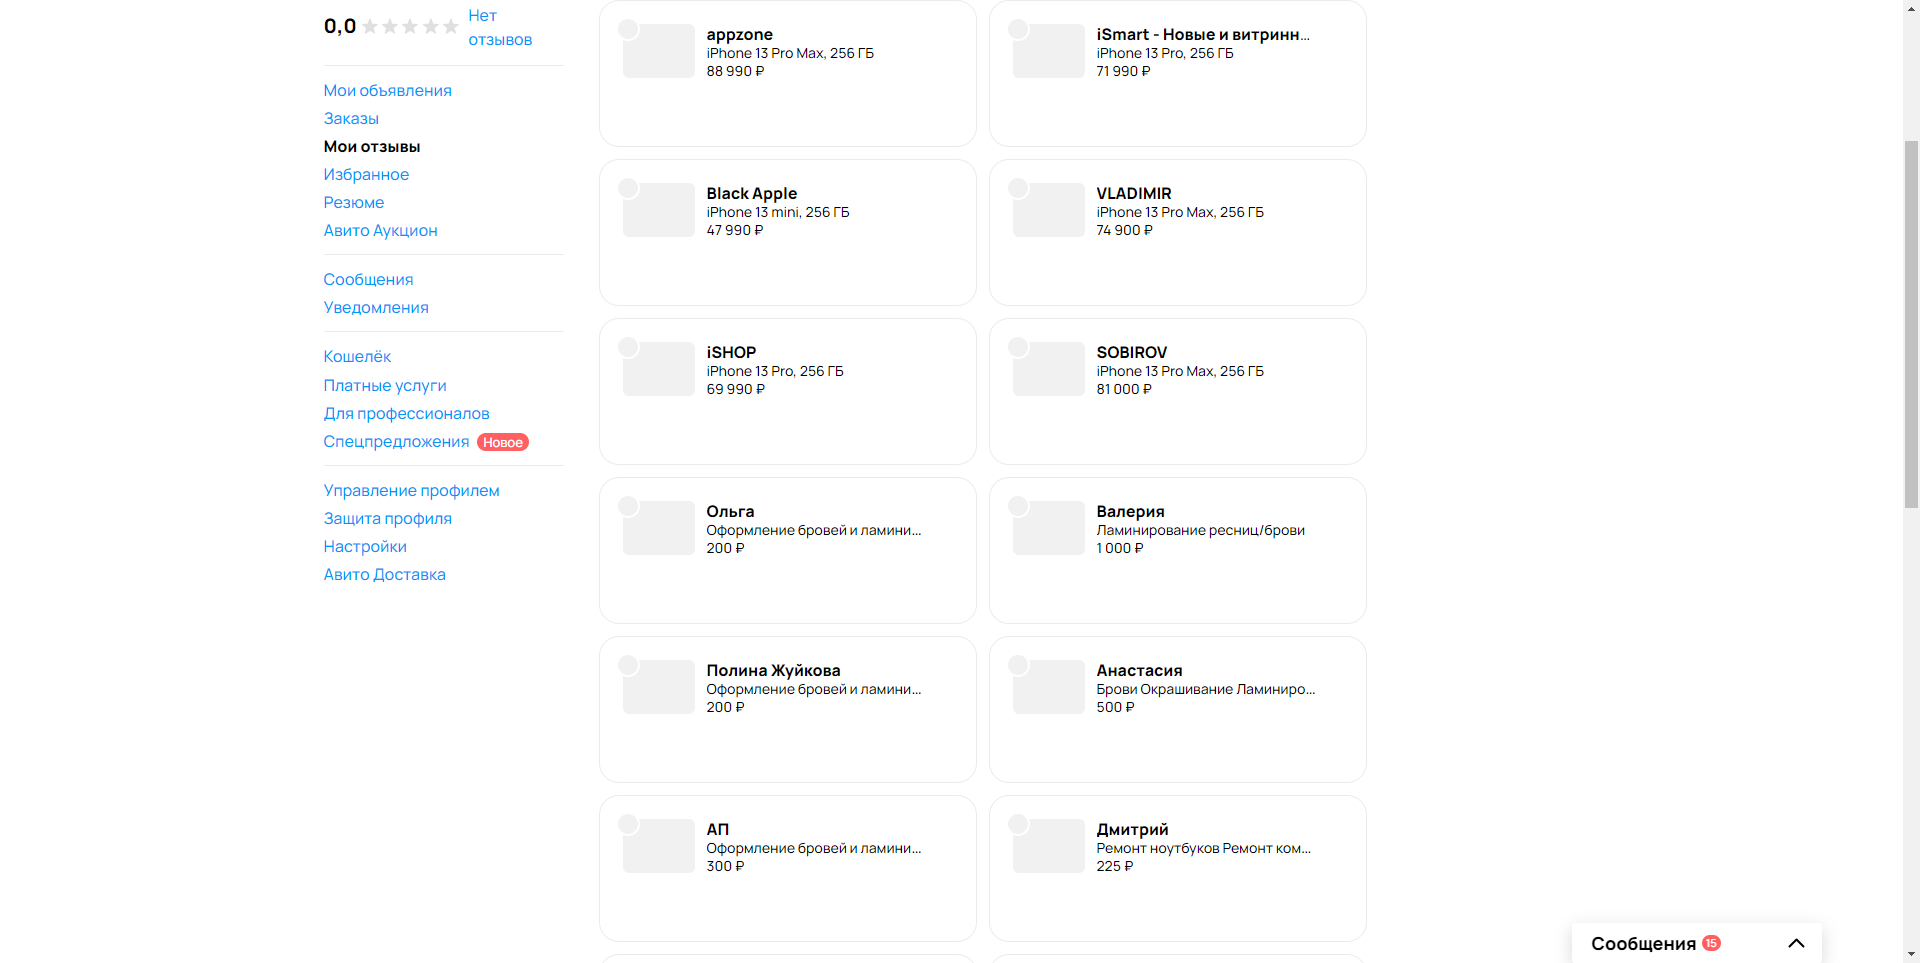Click the Полина Жуйкова seller name

pyautogui.click(x=773, y=670)
